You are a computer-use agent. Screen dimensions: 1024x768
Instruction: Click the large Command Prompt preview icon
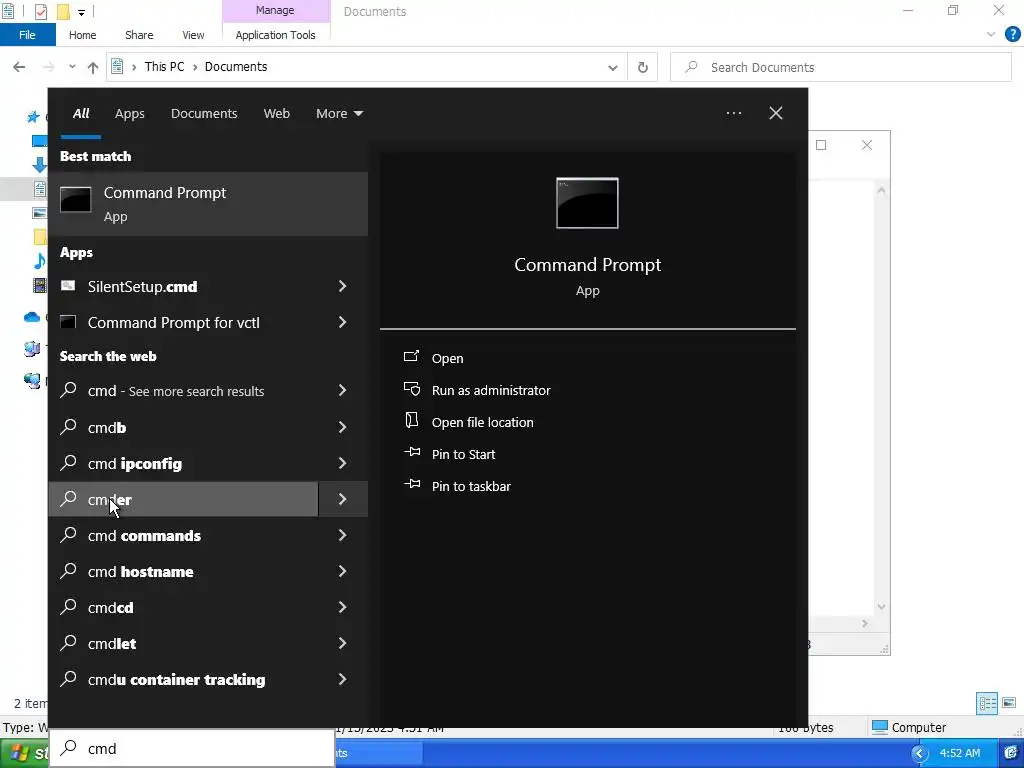[587, 203]
